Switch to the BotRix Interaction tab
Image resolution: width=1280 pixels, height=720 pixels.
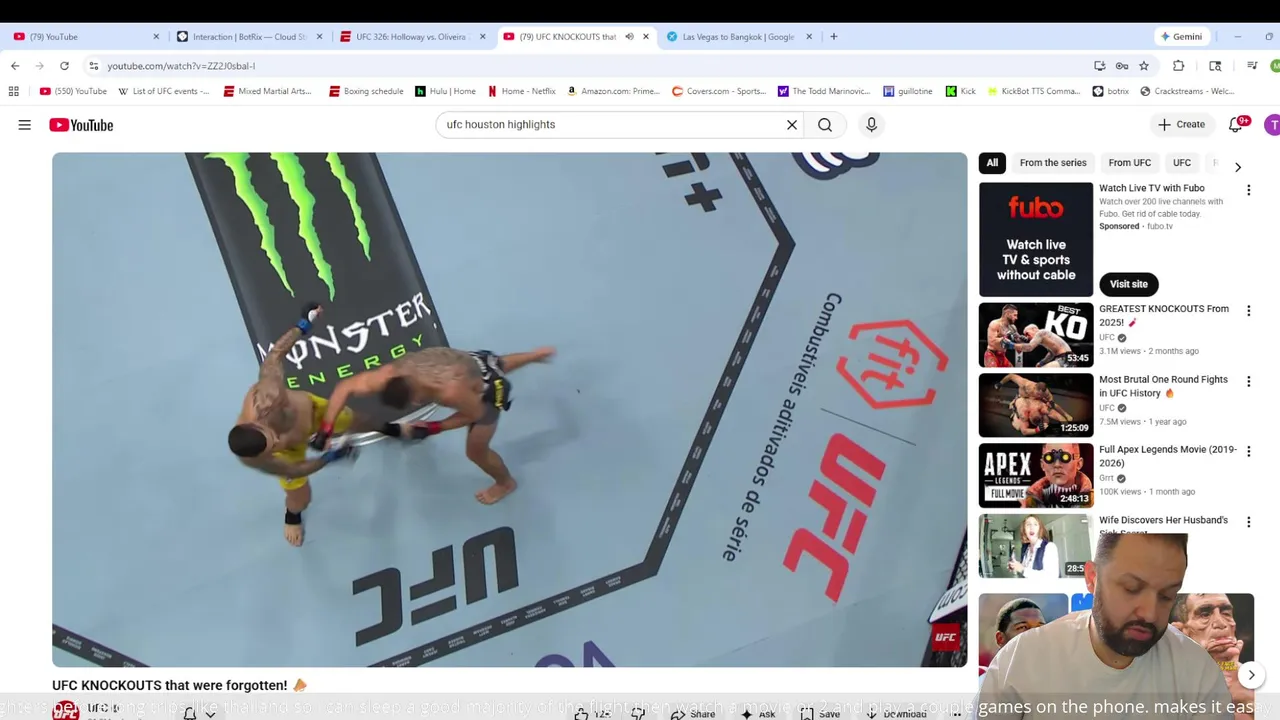248,37
